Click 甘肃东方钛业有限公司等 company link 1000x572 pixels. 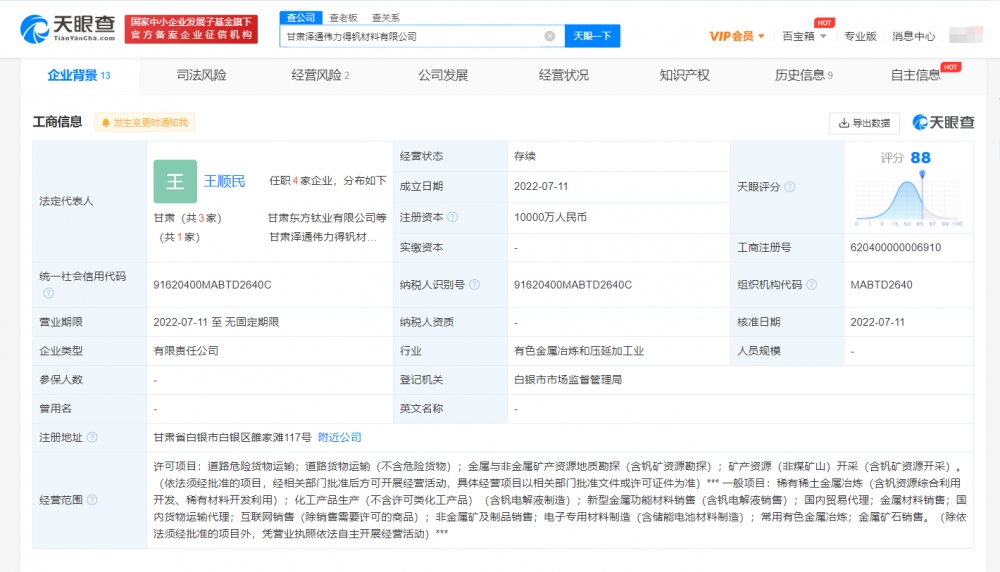pos(327,218)
